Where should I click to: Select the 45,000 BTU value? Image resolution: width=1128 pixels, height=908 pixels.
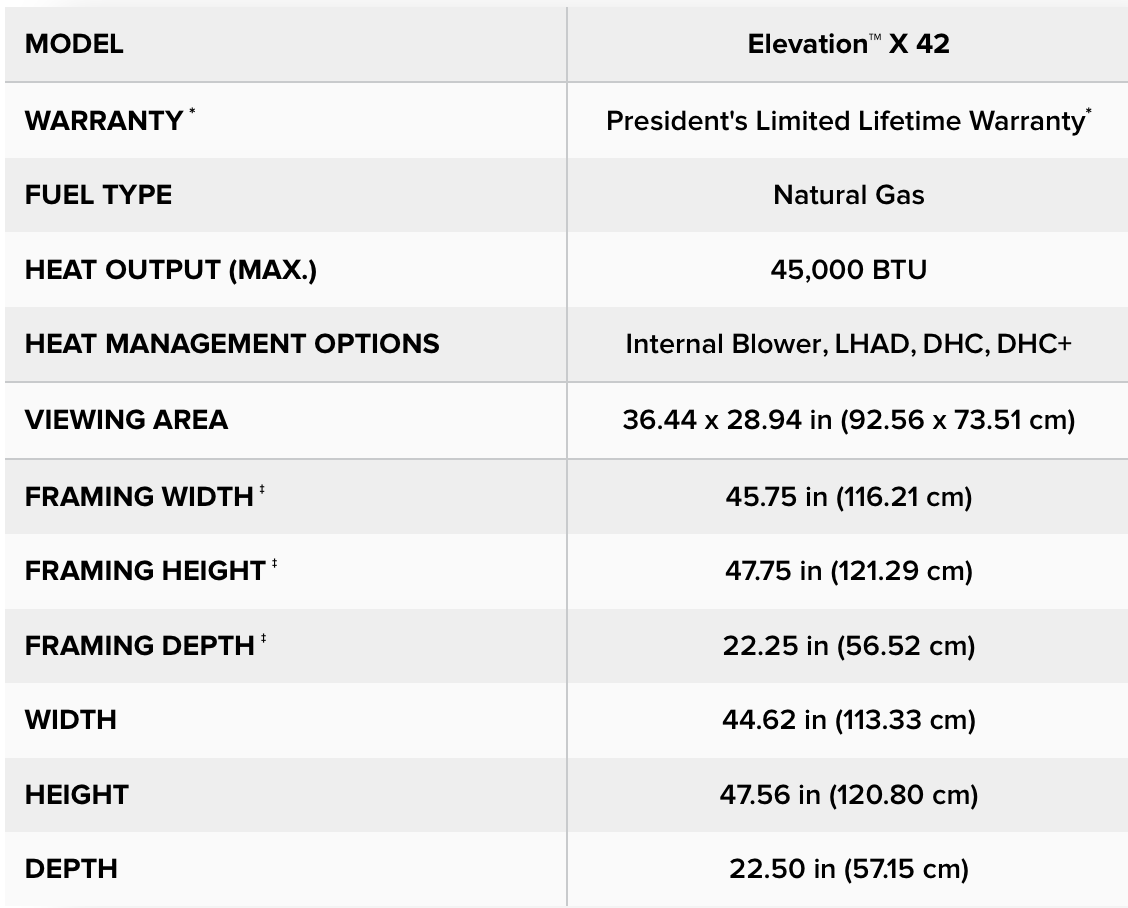(x=848, y=270)
